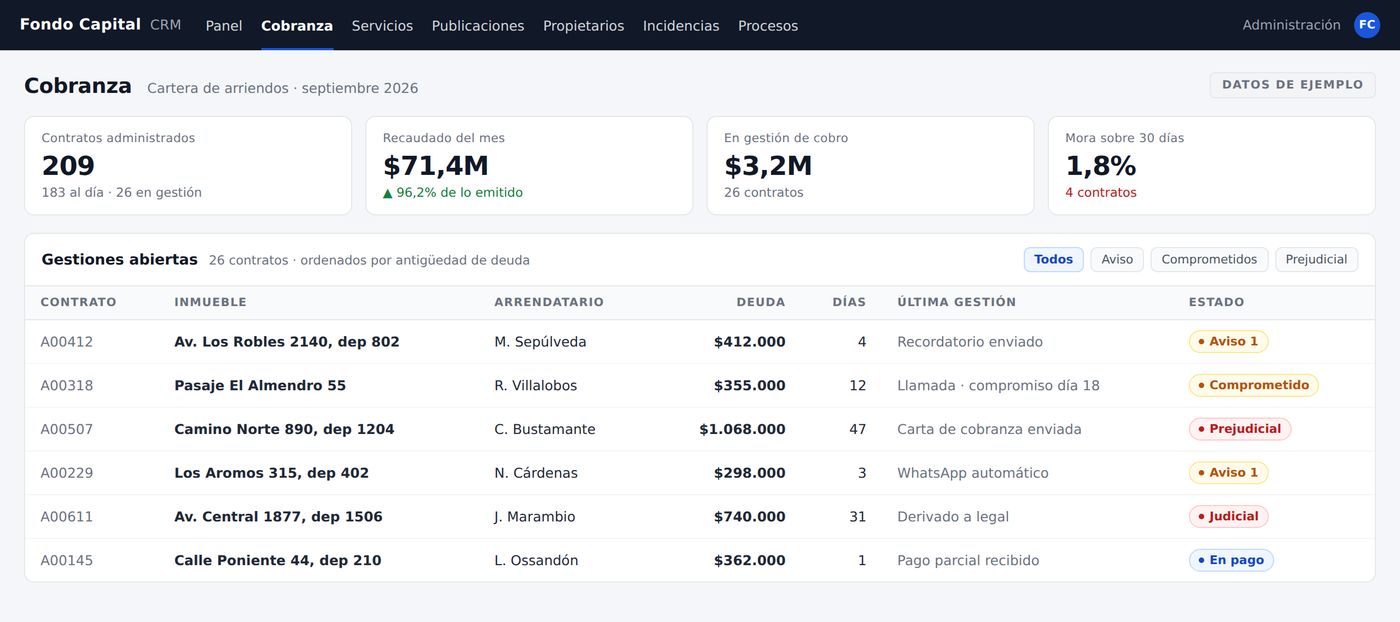Filter by Comprometidos

pos(1209,260)
